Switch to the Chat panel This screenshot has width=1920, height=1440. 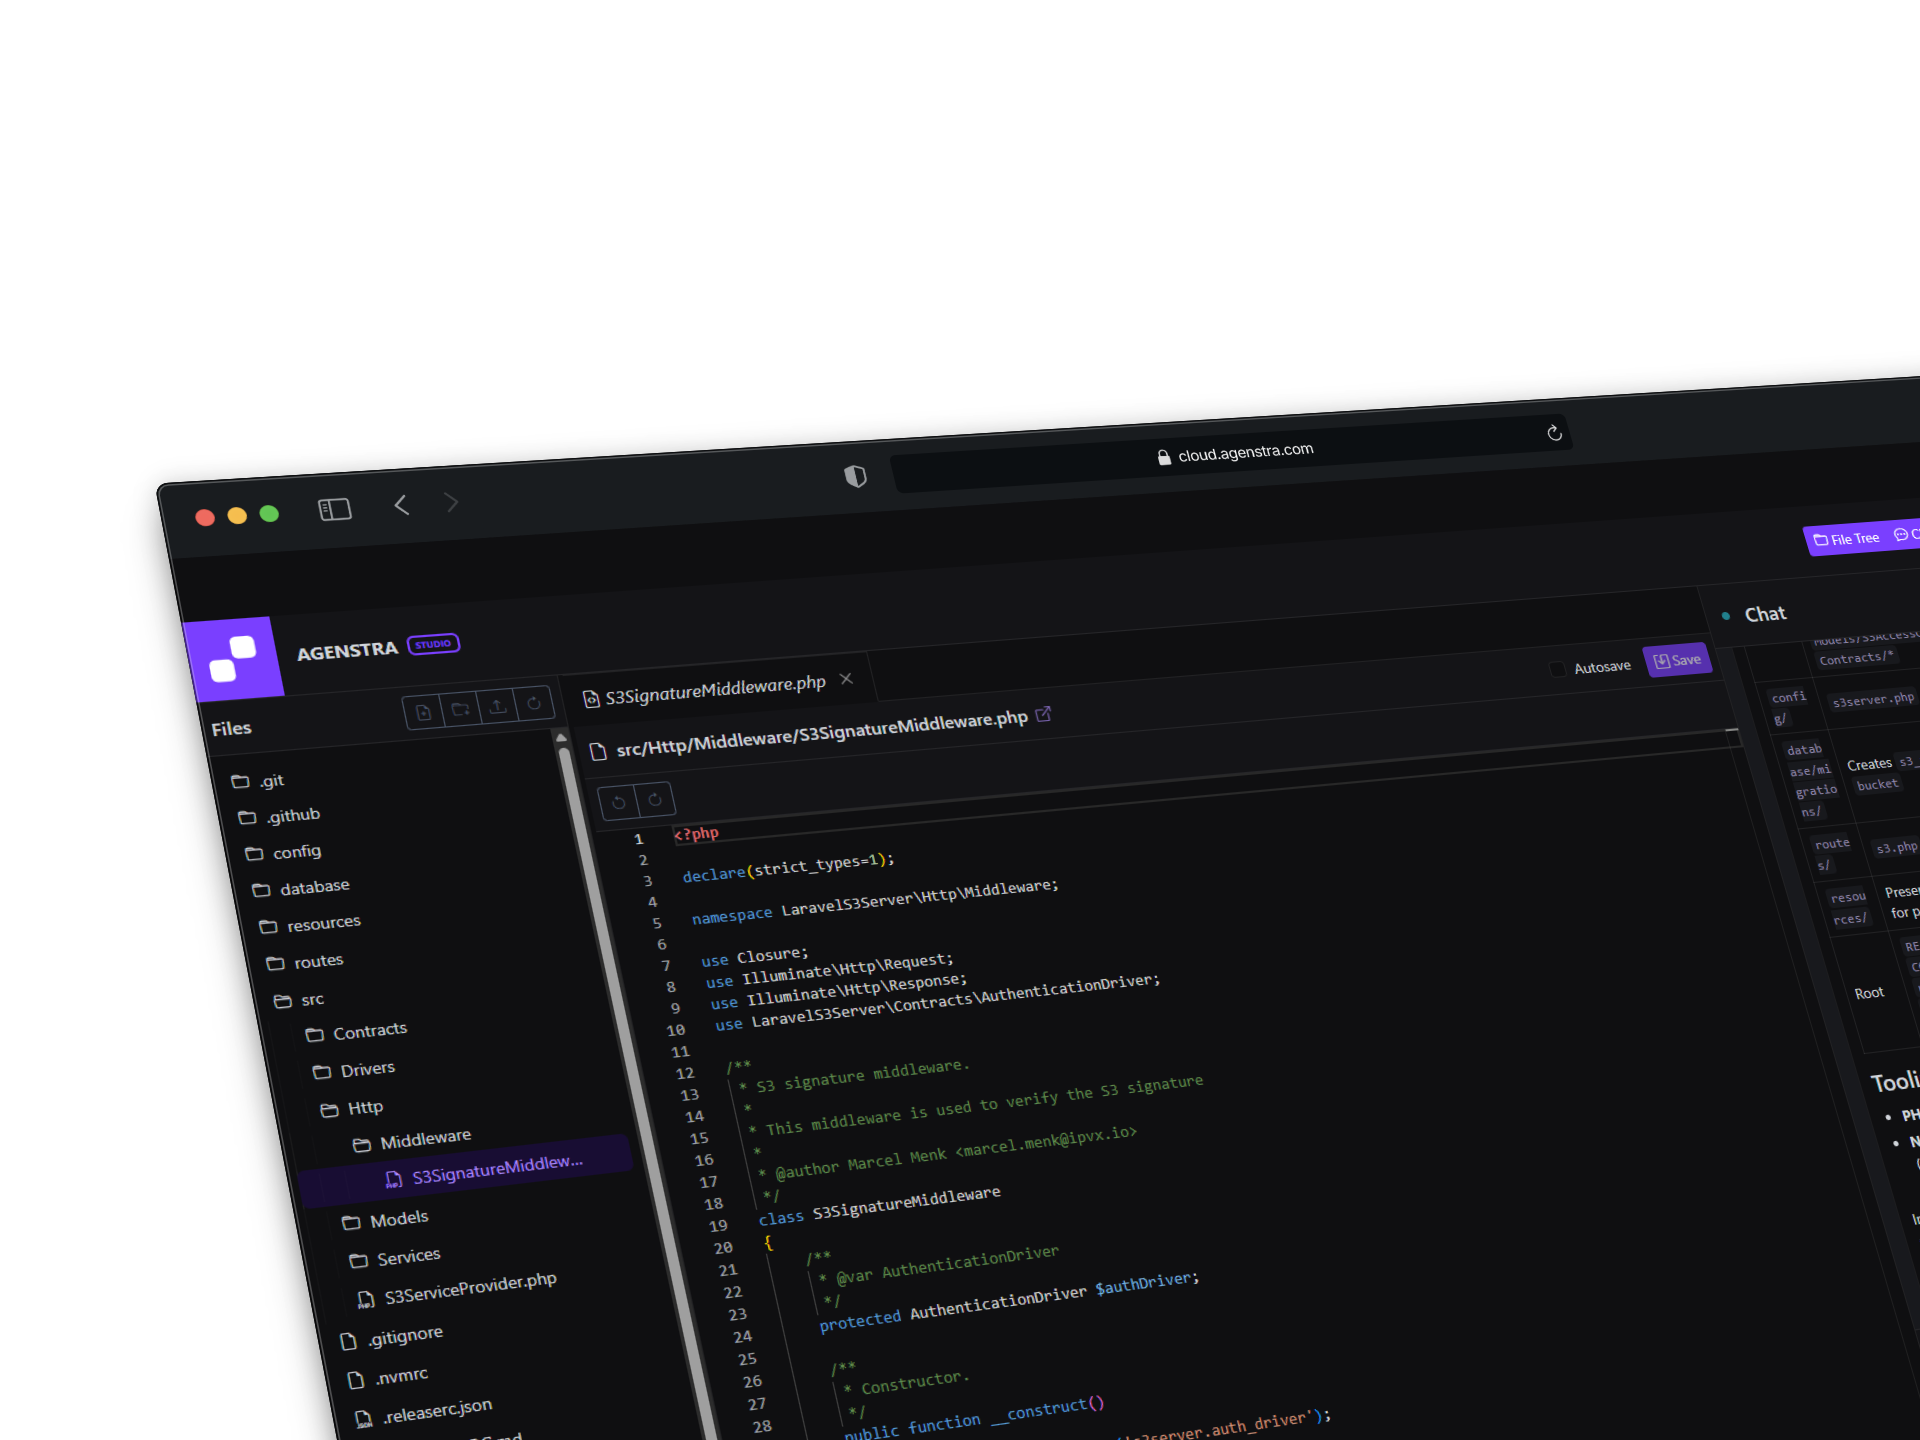[1766, 613]
